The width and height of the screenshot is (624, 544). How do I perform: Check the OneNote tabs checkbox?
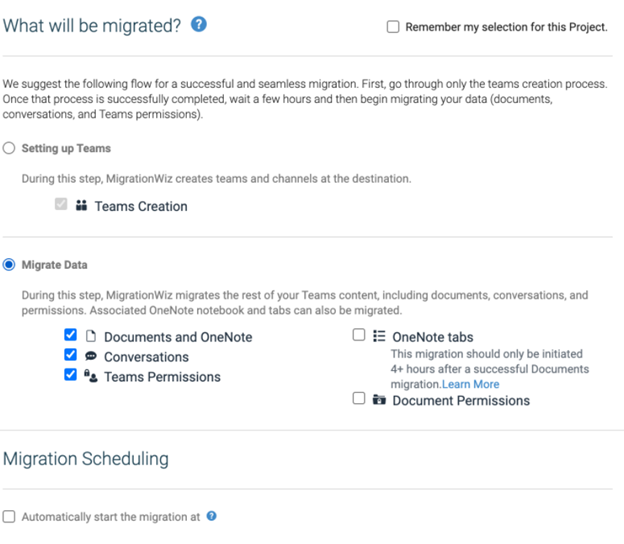(359, 336)
